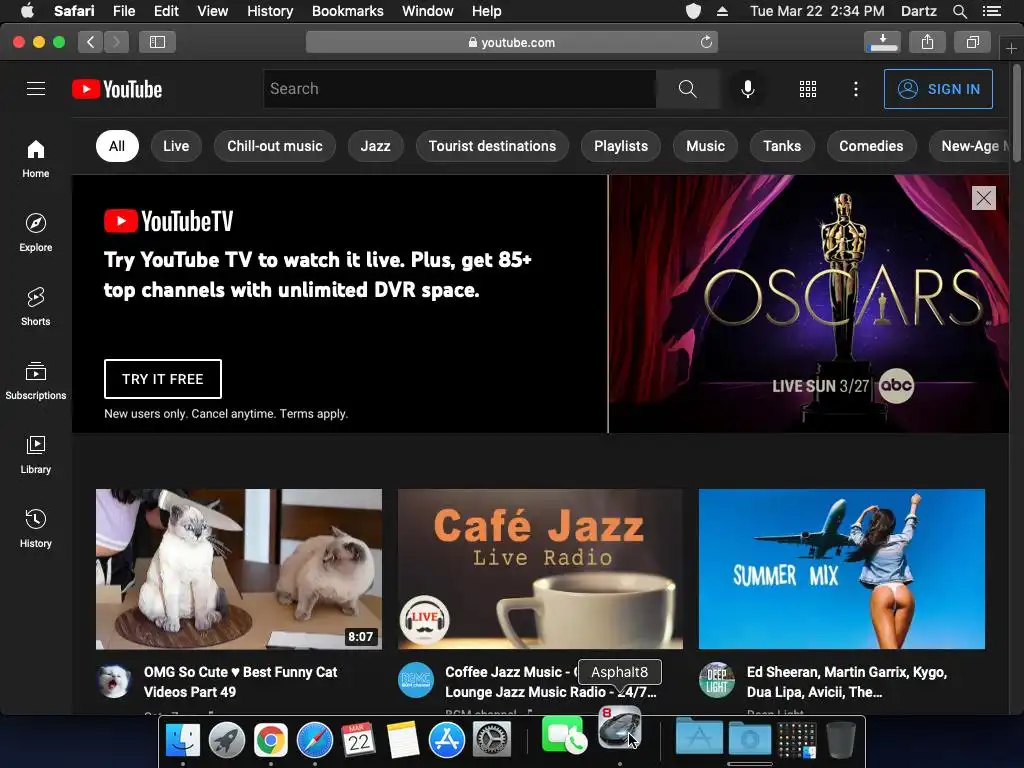Open the funny cat video thumbnail
Screen dimensions: 1024x768
coord(239,569)
